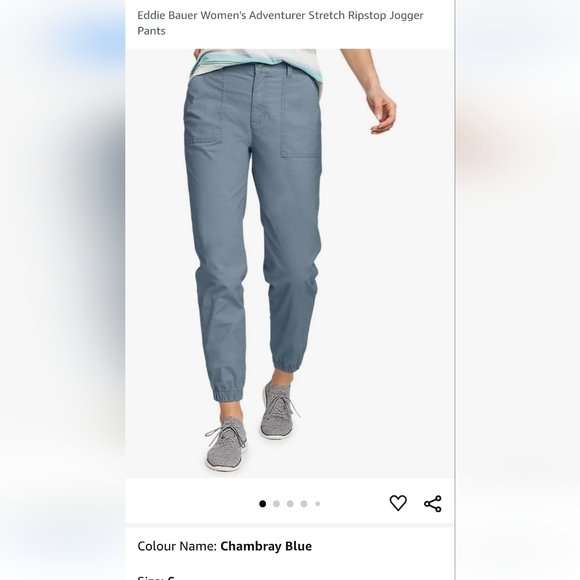Tap the Colour Name label text
The image size is (580, 580).
pyautogui.click(x=177, y=546)
